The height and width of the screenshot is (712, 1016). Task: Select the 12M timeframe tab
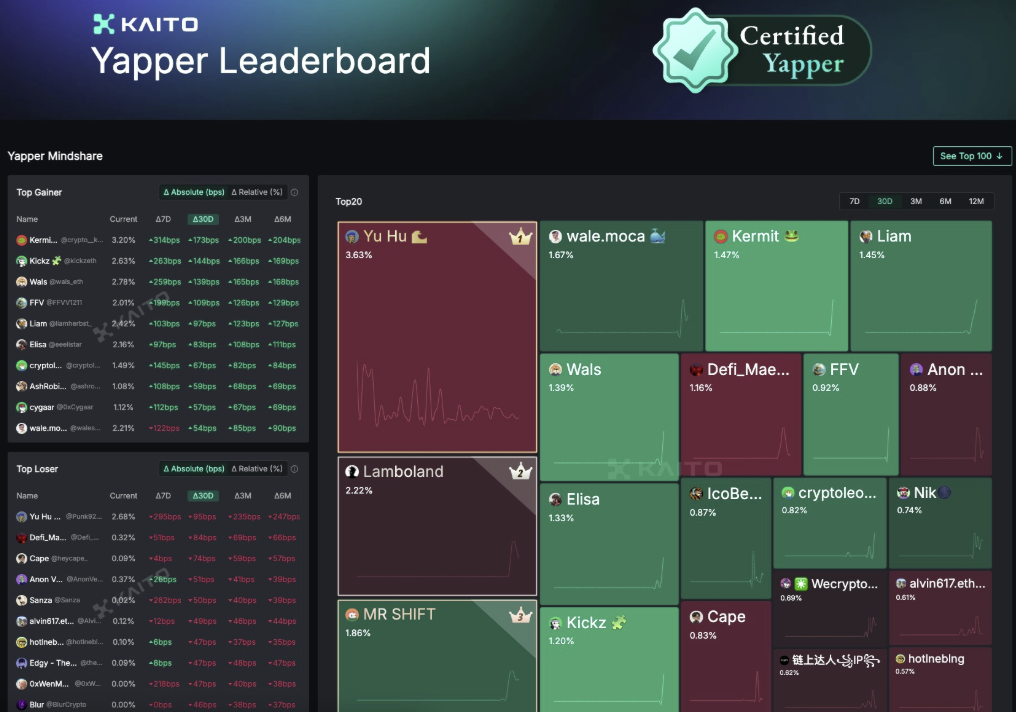pos(976,201)
